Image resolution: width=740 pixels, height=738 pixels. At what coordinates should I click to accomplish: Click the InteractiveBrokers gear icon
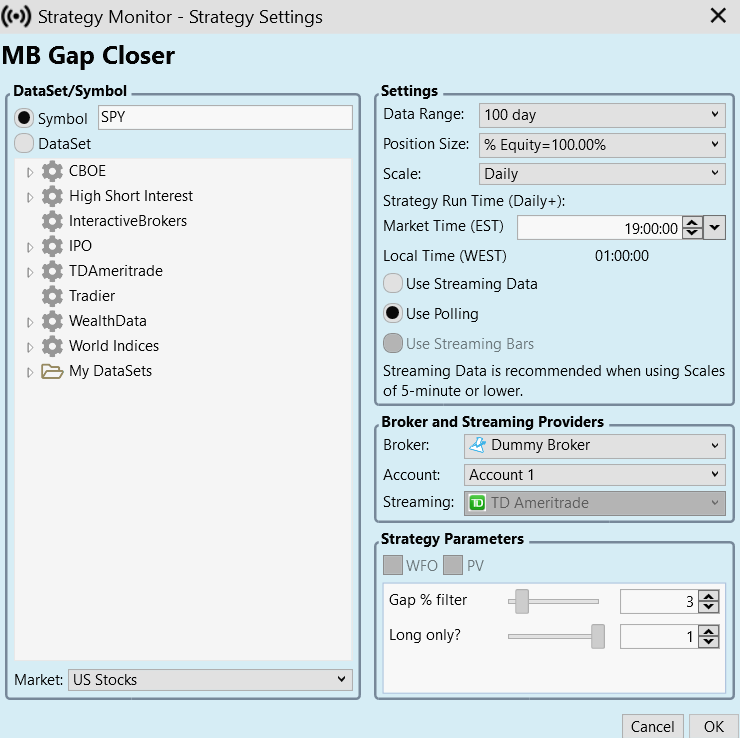point(52,221)
